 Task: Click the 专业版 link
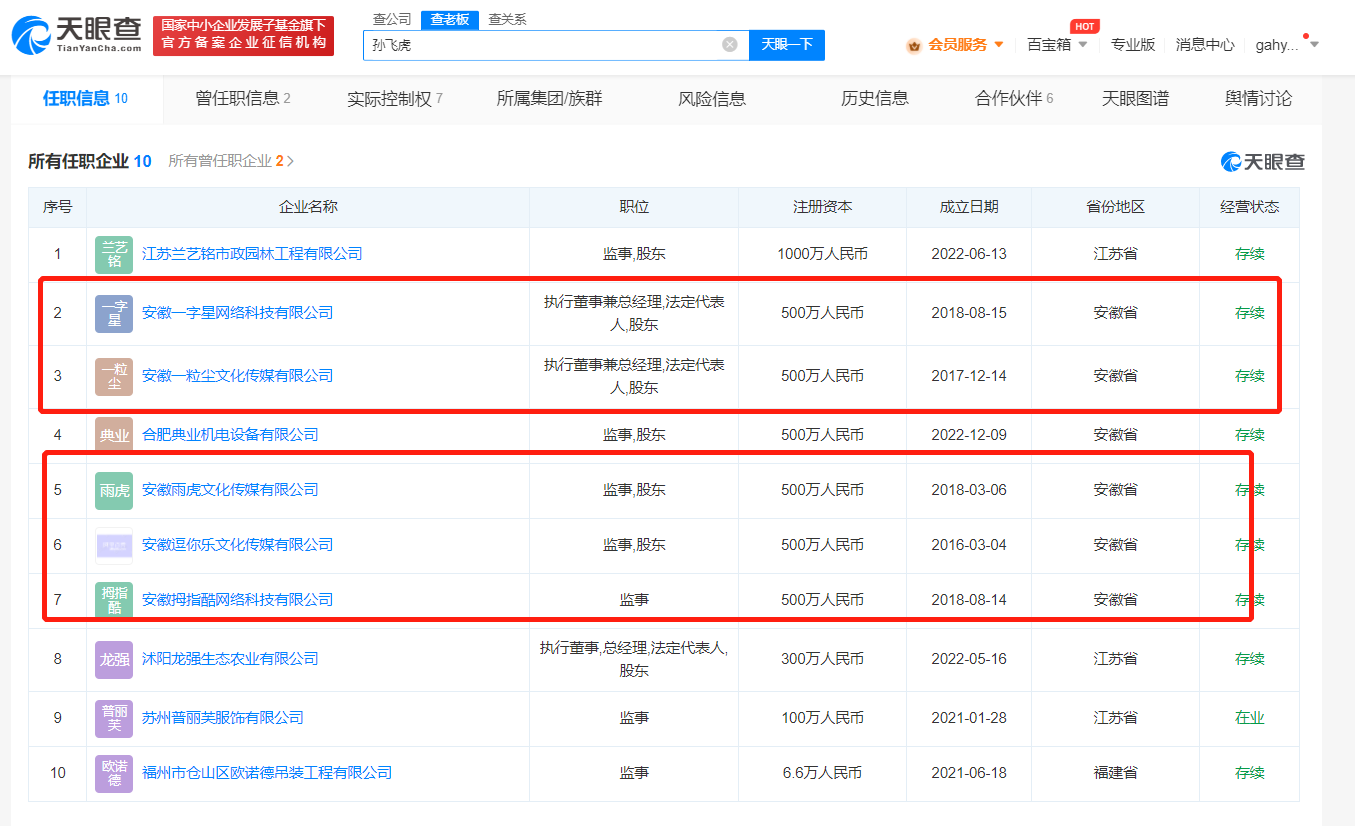tap(1133, 45)
